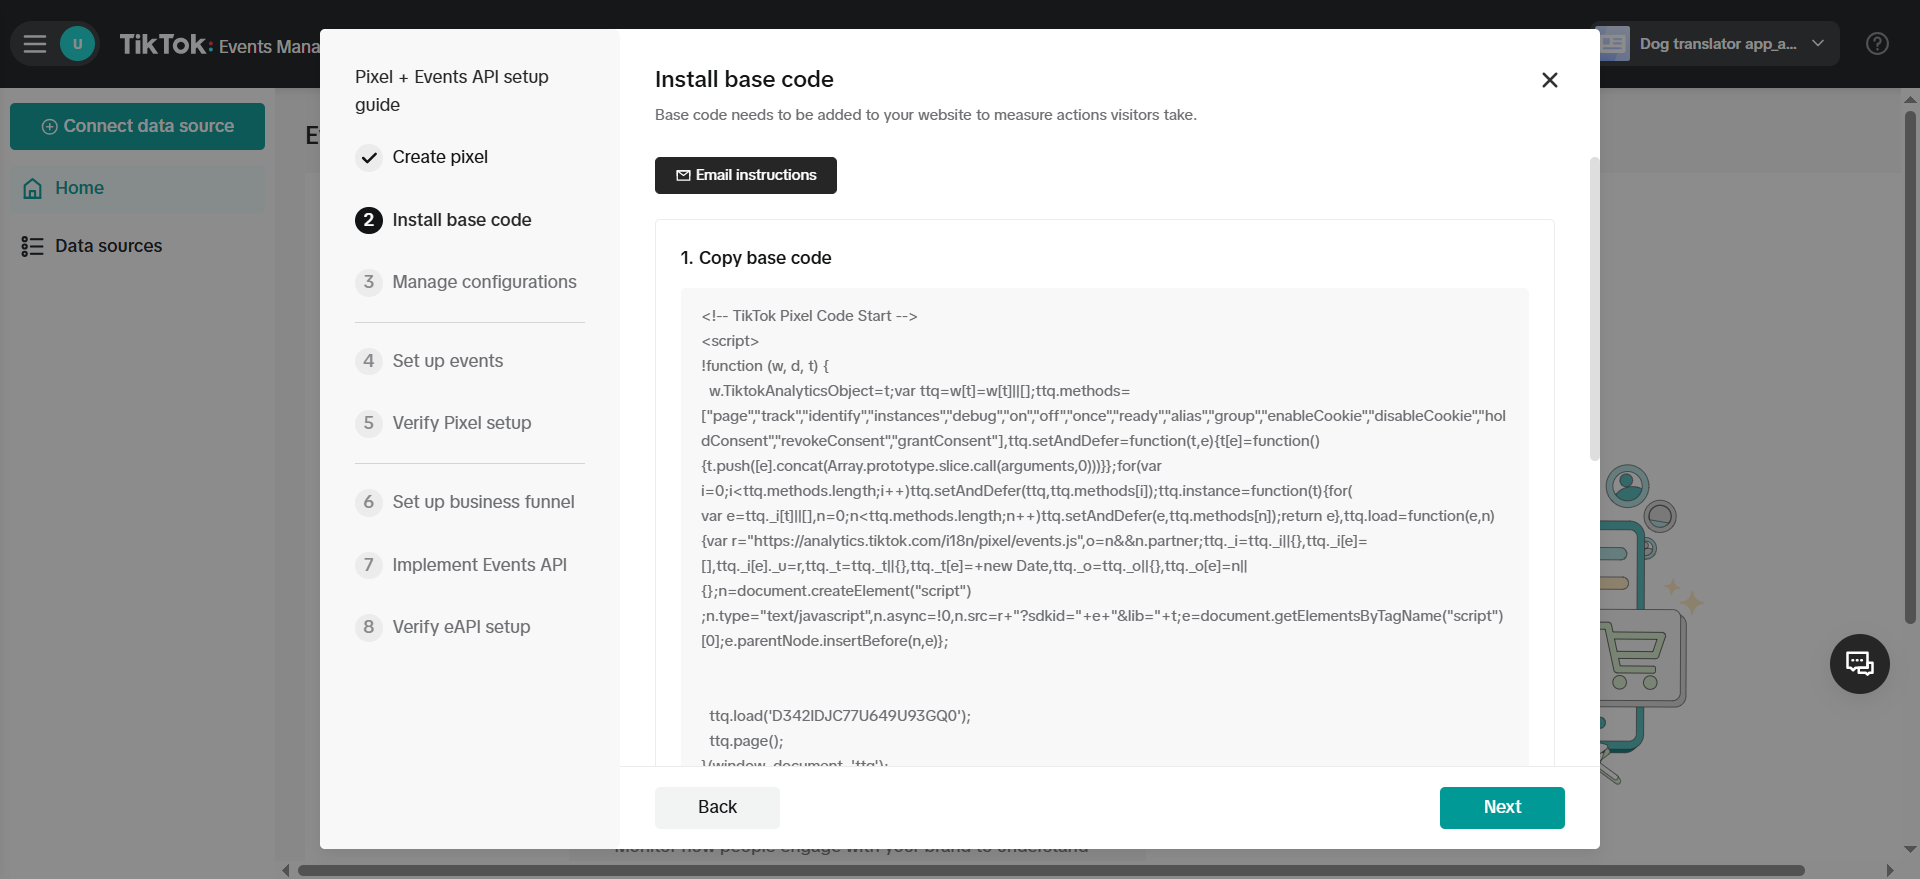Viewport: 1920px width, 879px height.
Task: Click step 3 number badge
Action: tap(369, 282)
